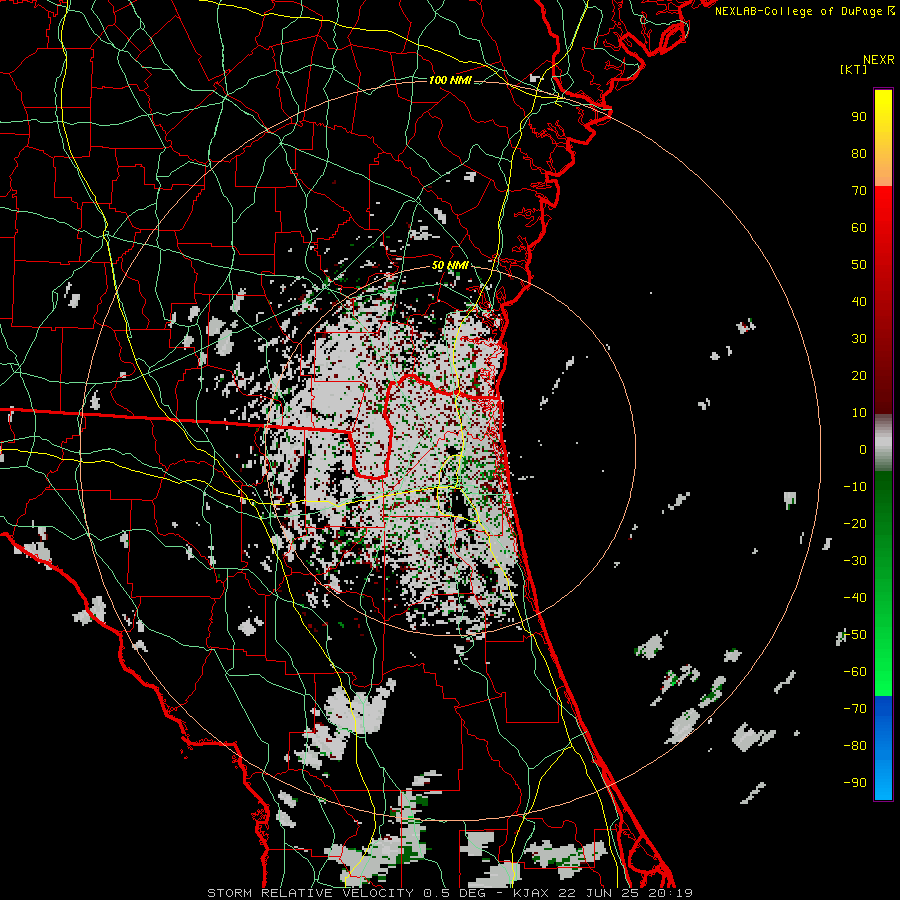Click the -20 value on the velocity scale
Viewport: 900px width, 900px height.
855,523
